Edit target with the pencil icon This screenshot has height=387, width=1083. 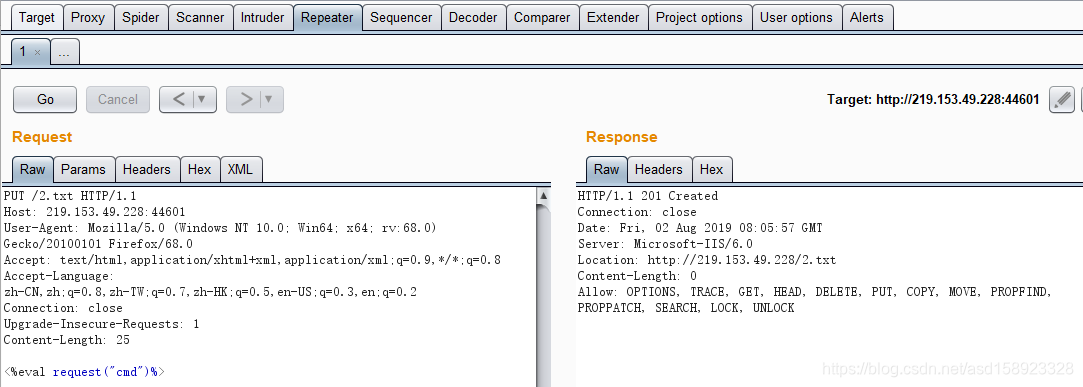pos(1062,100)
